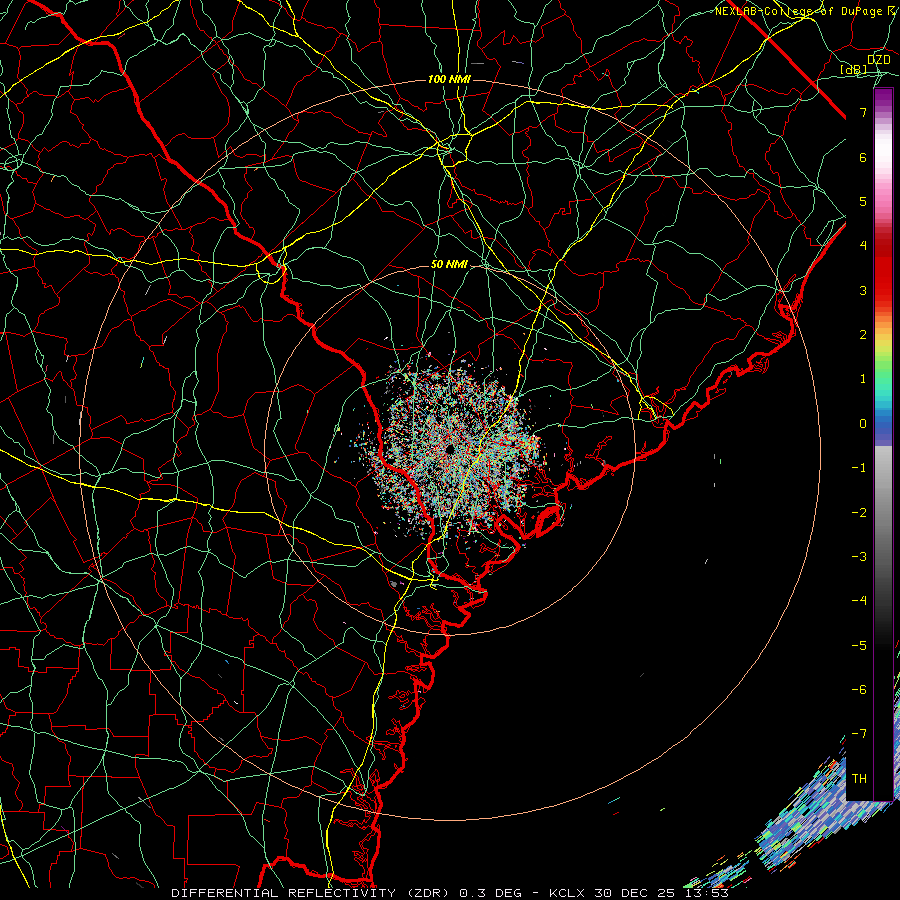900x900 pixels.
Task: Click the "-7" tick on the color scale
Action: 859,734
